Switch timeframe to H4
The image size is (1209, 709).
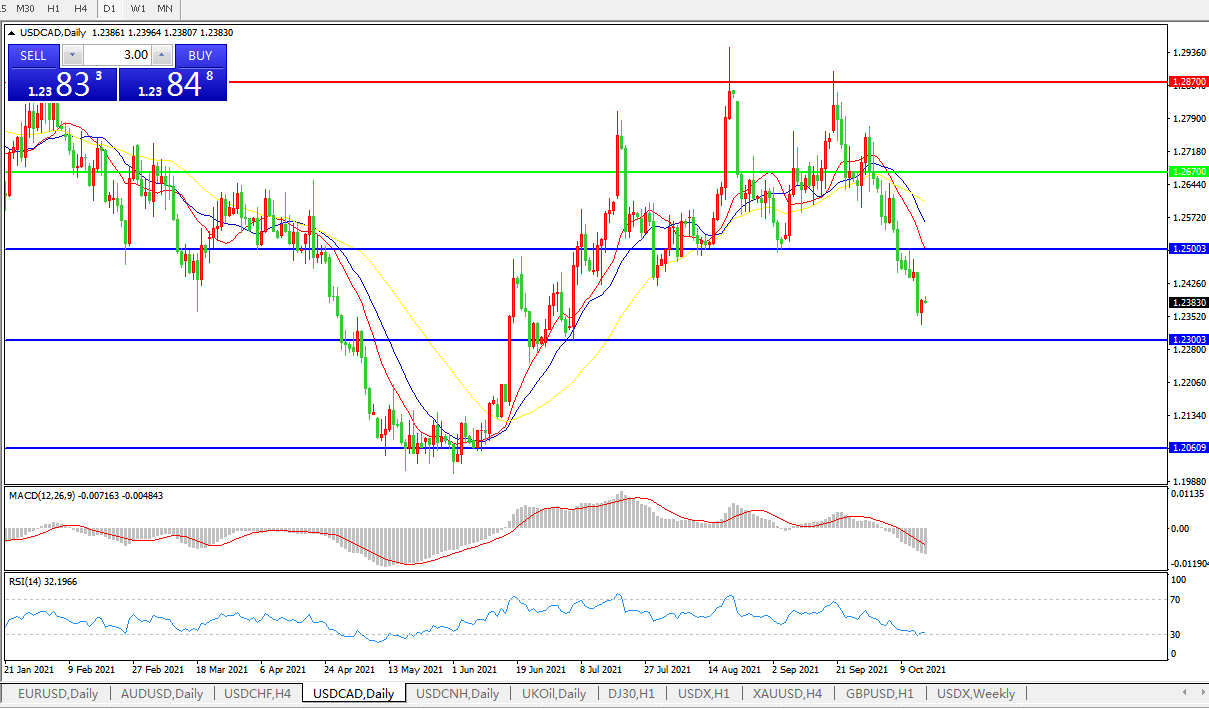pyautogui.click(x=80, y=9)
